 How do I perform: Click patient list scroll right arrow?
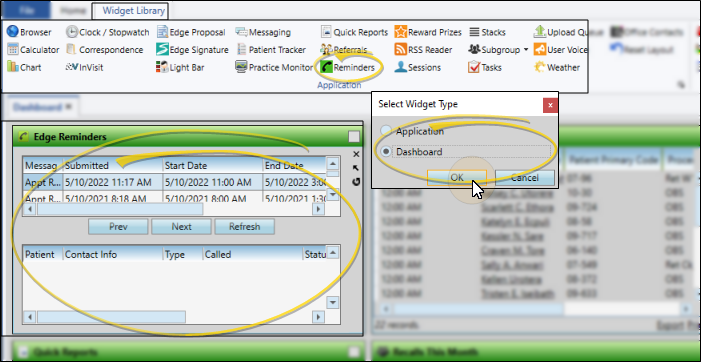[318, 317]
